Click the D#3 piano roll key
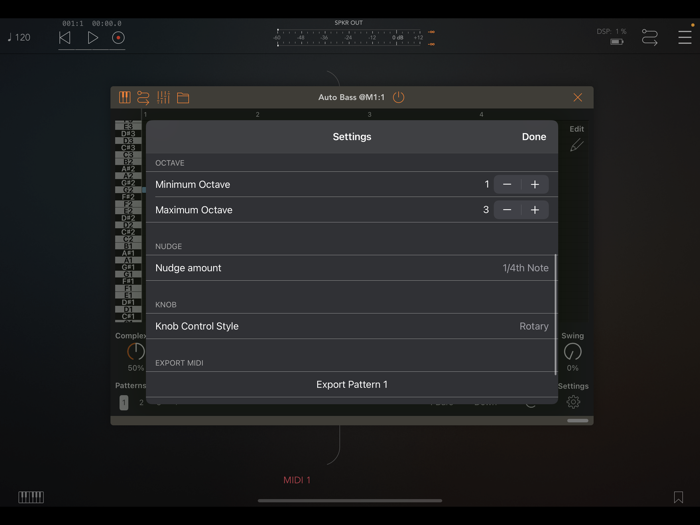700x525 pixels. (128, 133)
